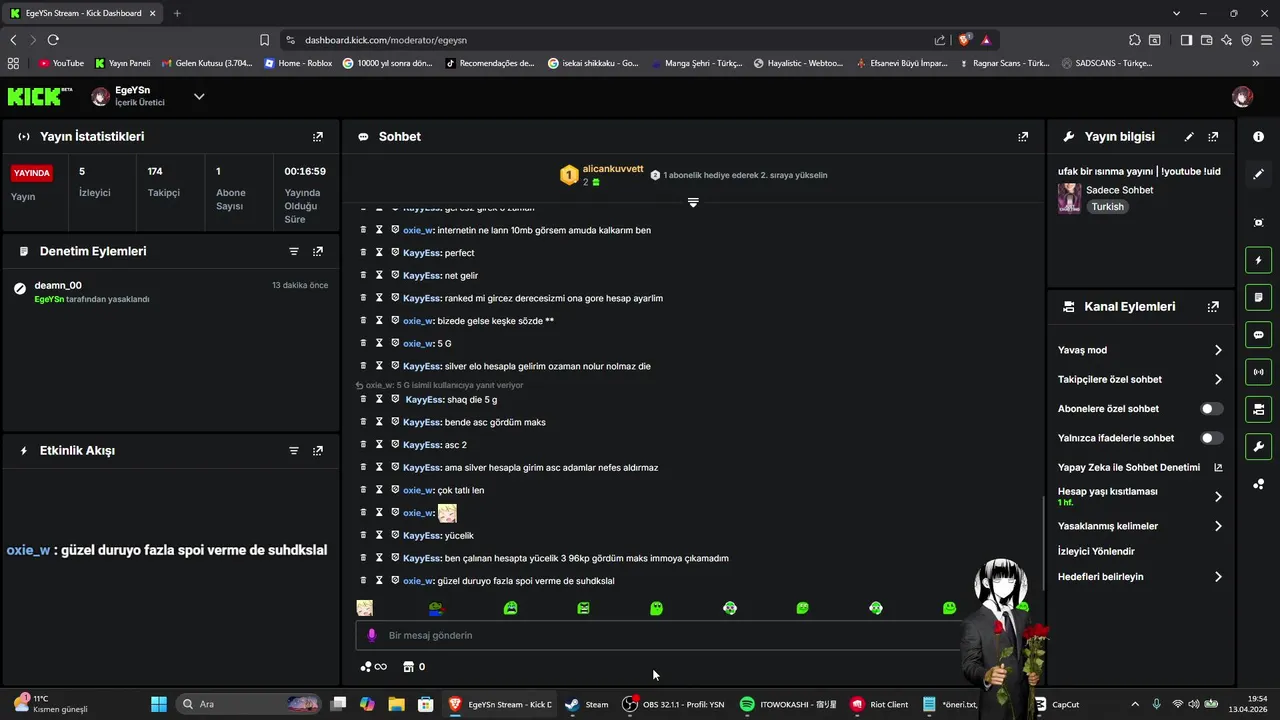Pop out the Sohbet chat panel
Viewport: 1280px width, 720px height.
click(x=1023, y=137)
